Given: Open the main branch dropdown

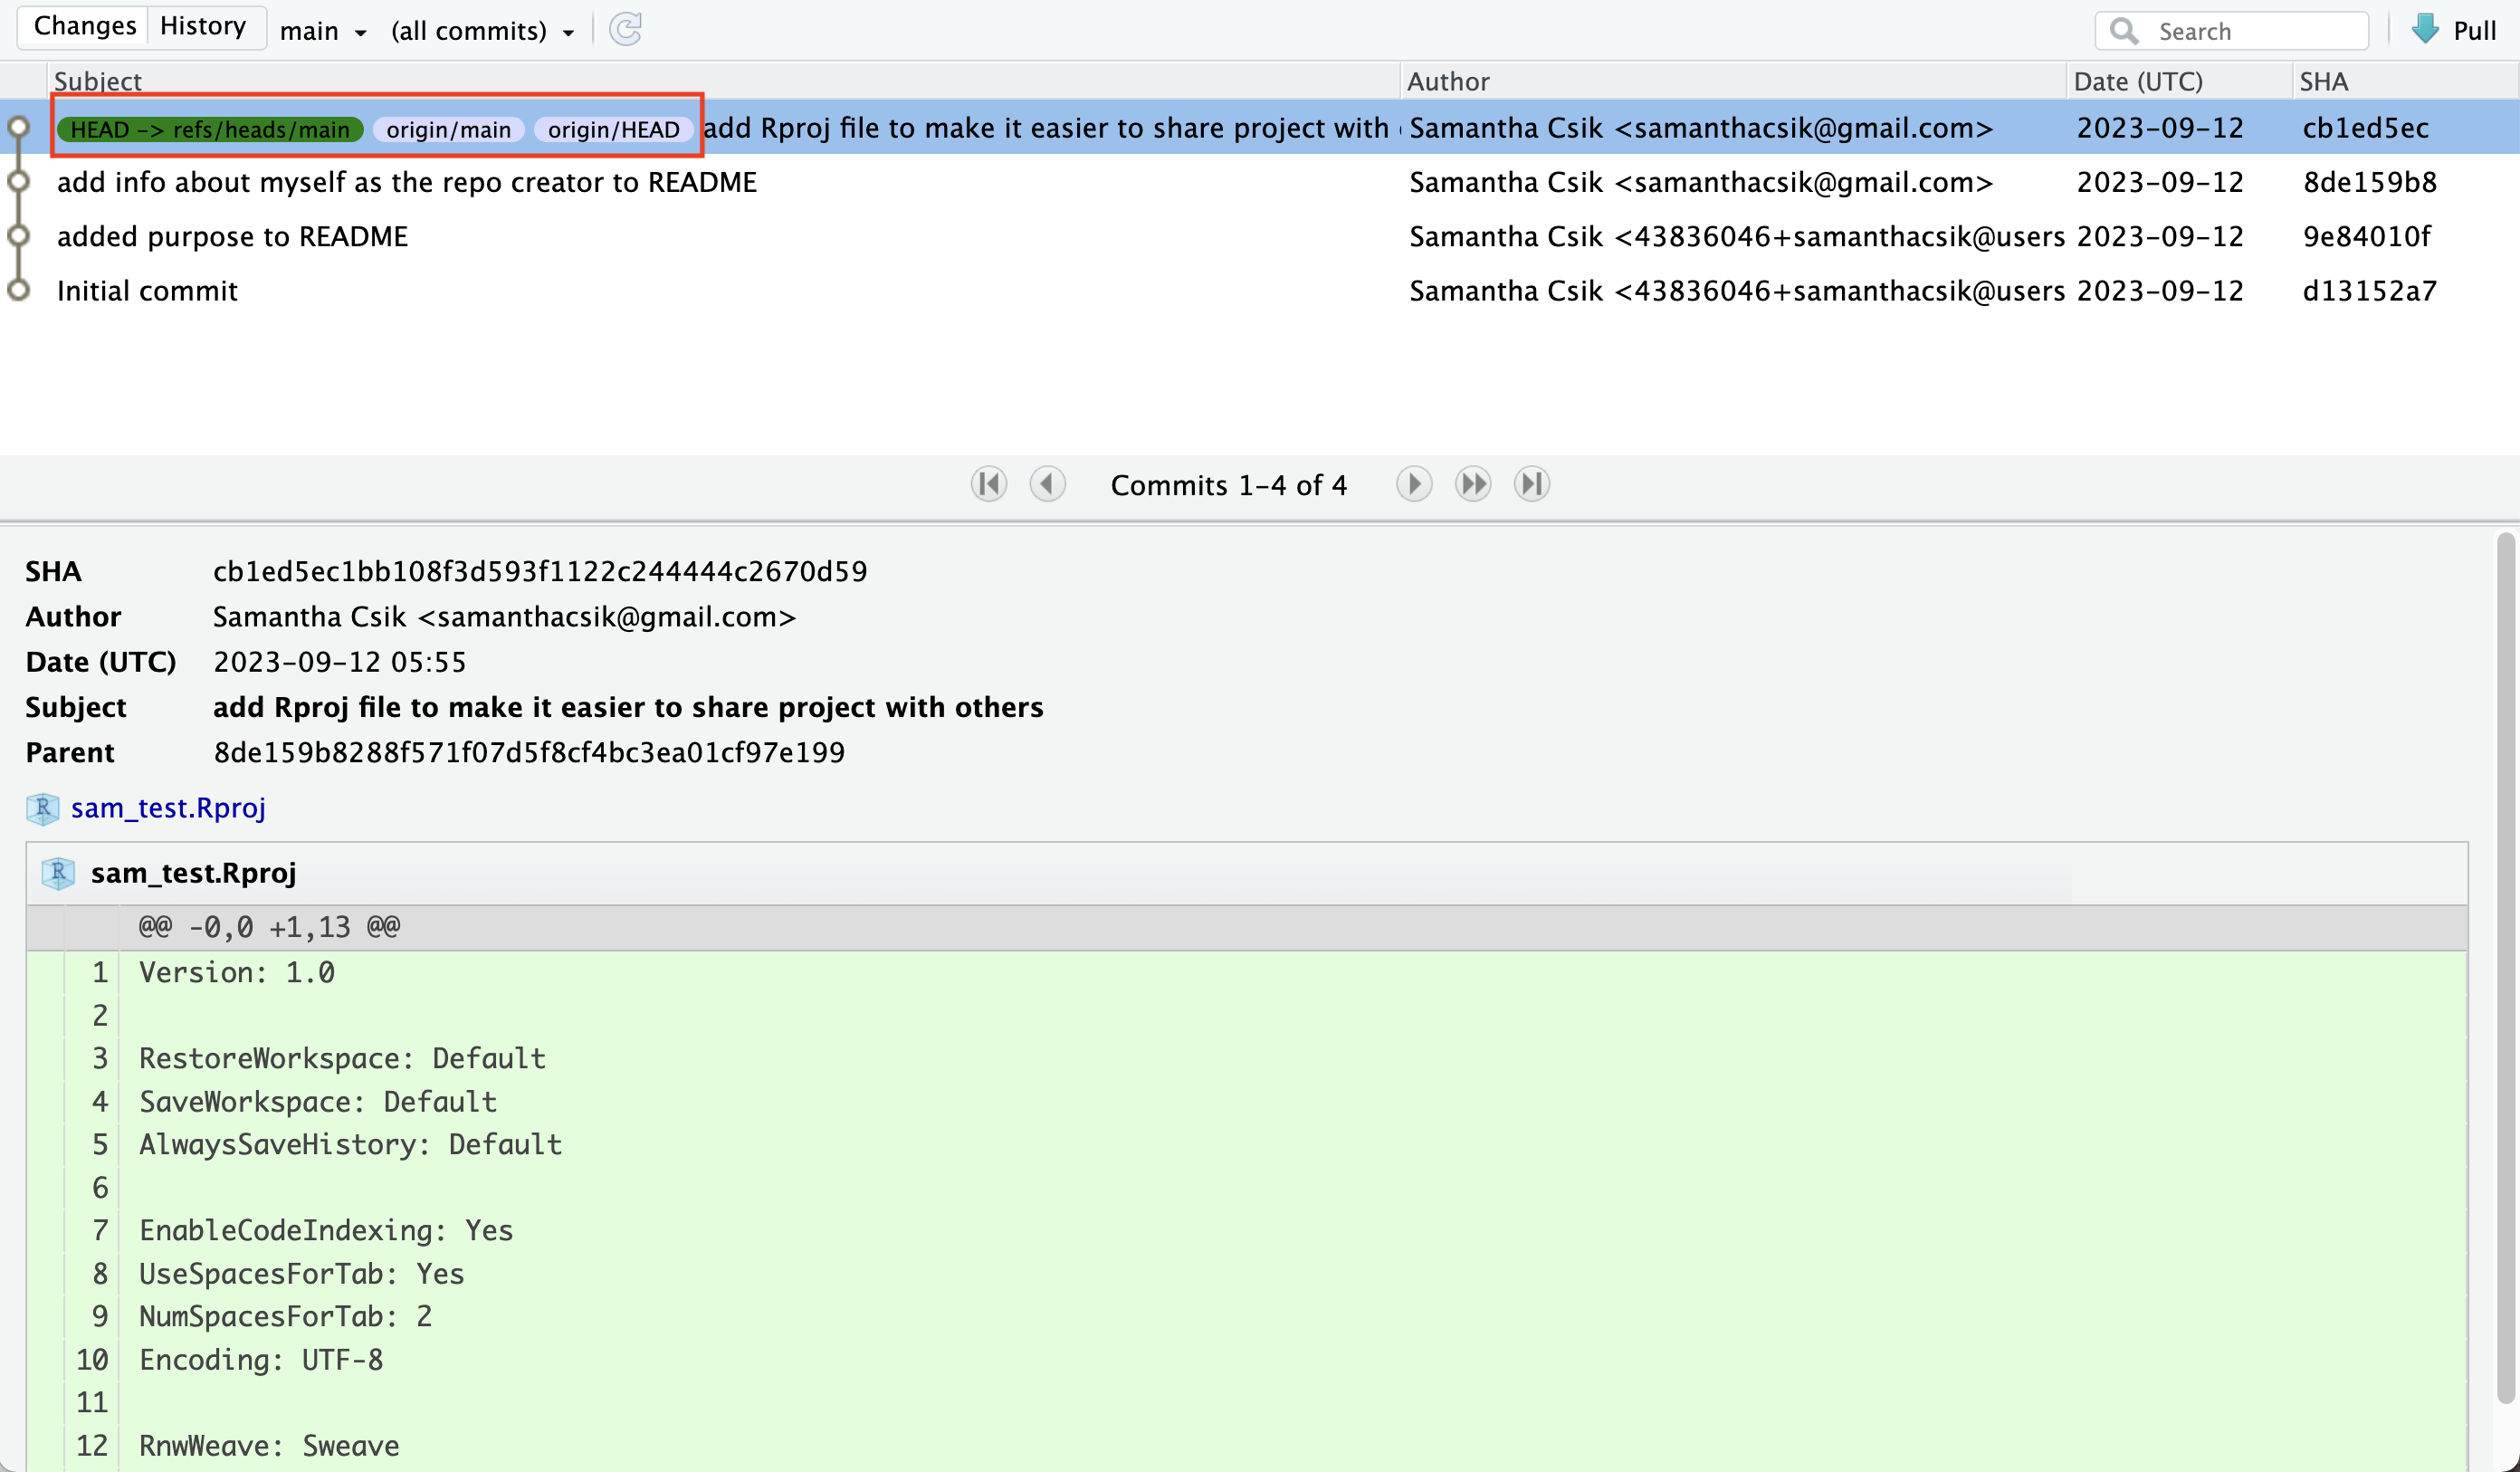Looking at the screenshot, I should [x=323, y=31].
